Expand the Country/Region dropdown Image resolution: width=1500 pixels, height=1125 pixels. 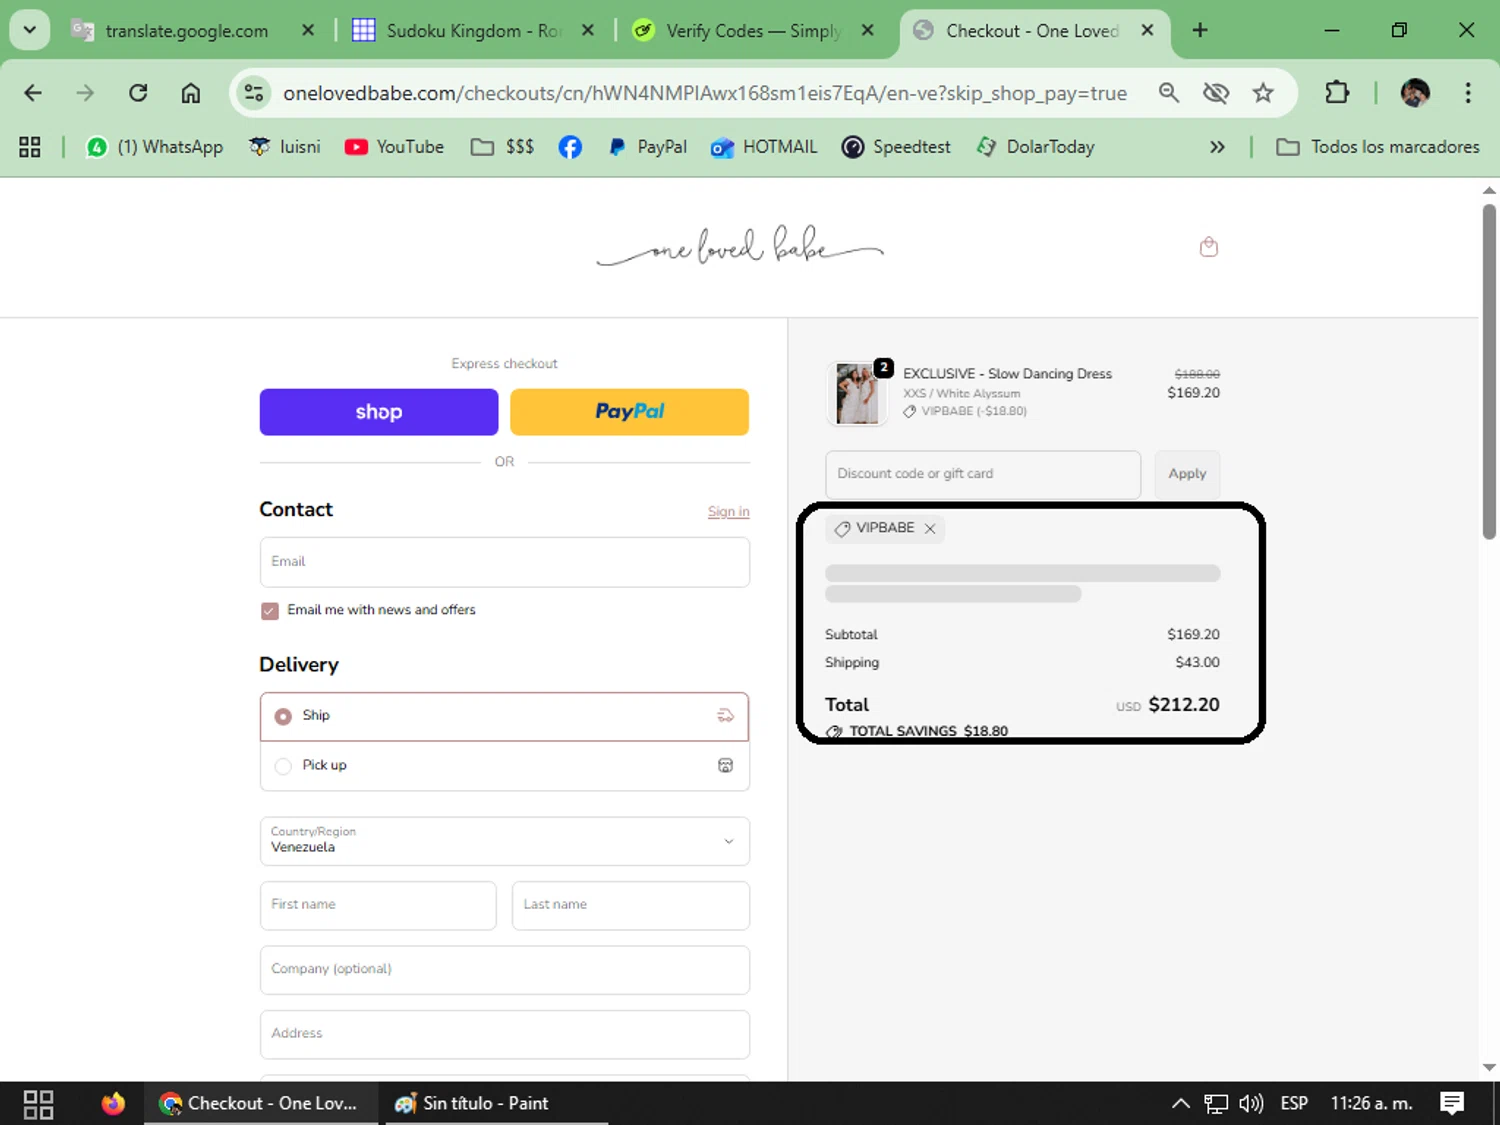pos(505,841)
